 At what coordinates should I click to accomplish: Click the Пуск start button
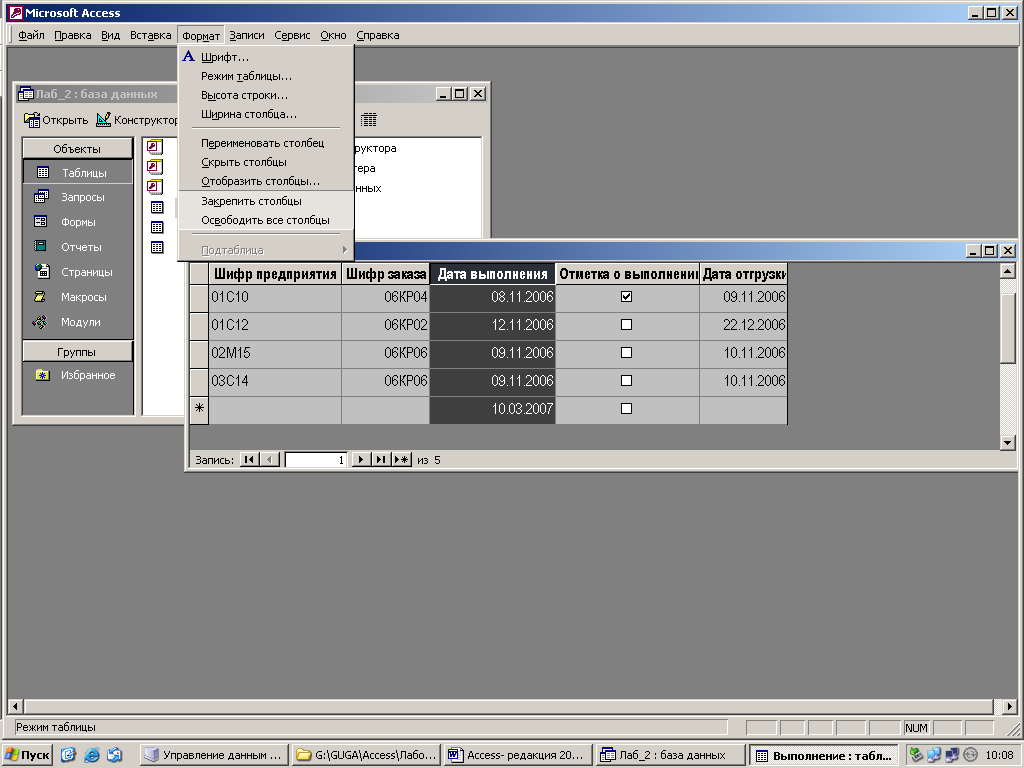[x=28, y=755]
